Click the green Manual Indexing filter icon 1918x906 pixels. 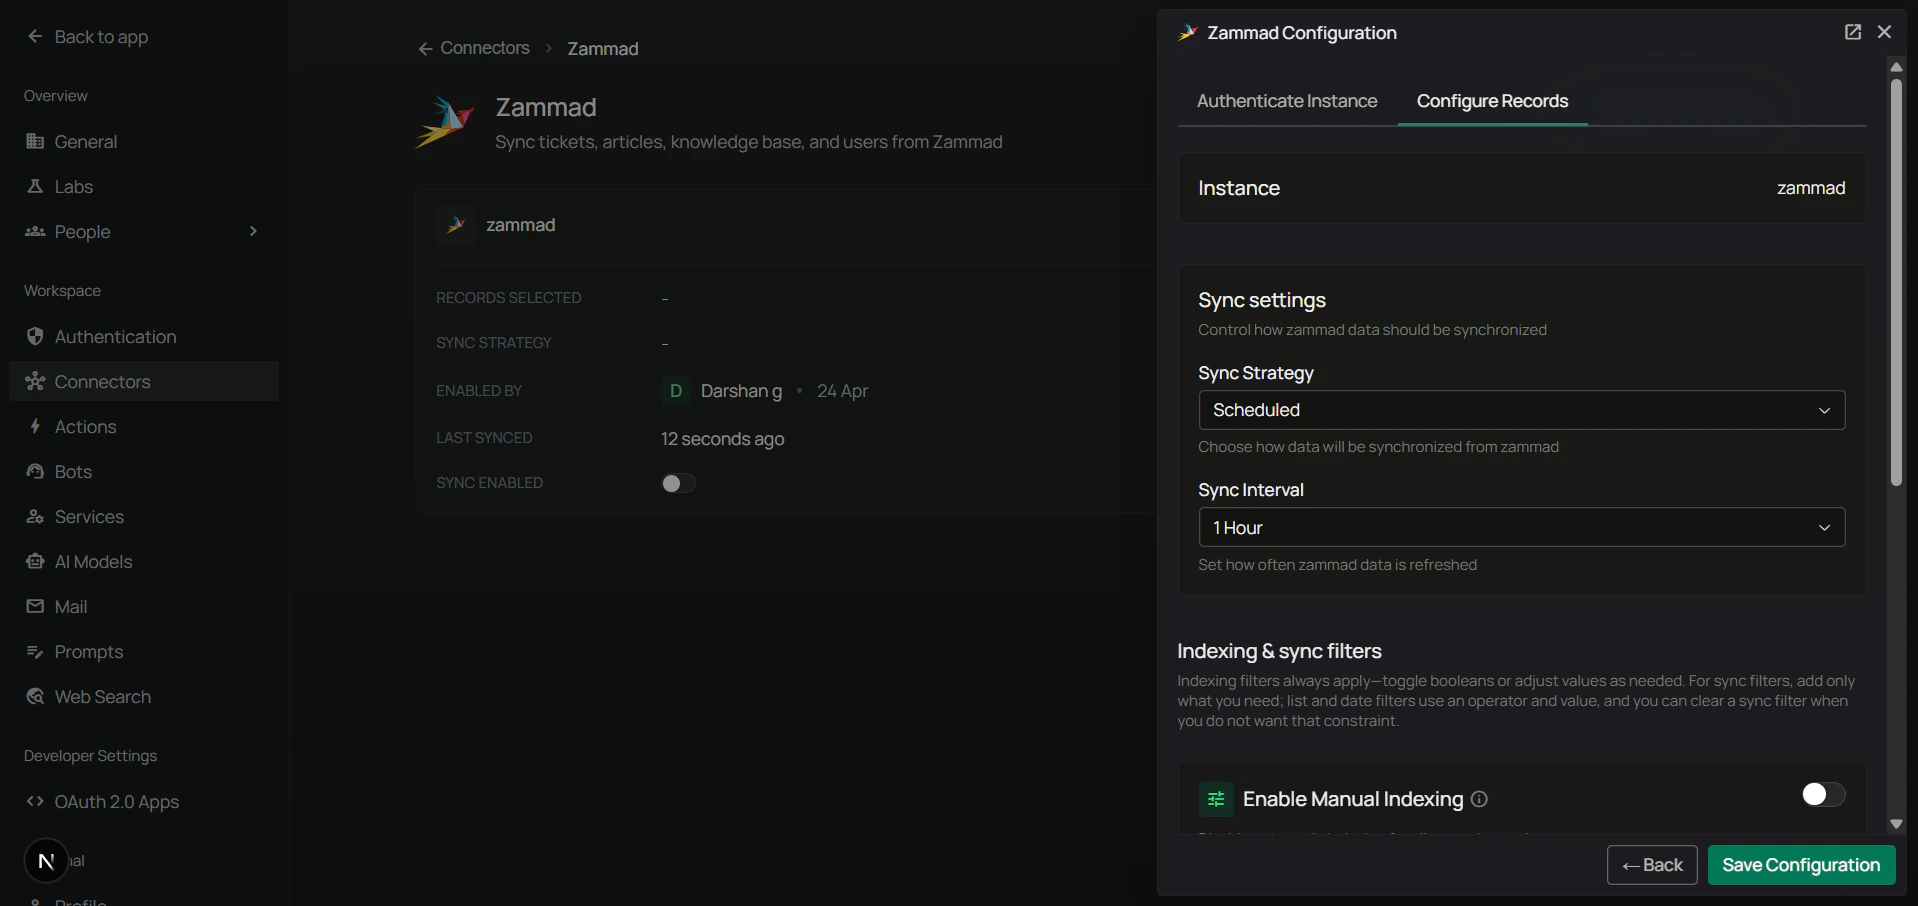(1216, 799)
